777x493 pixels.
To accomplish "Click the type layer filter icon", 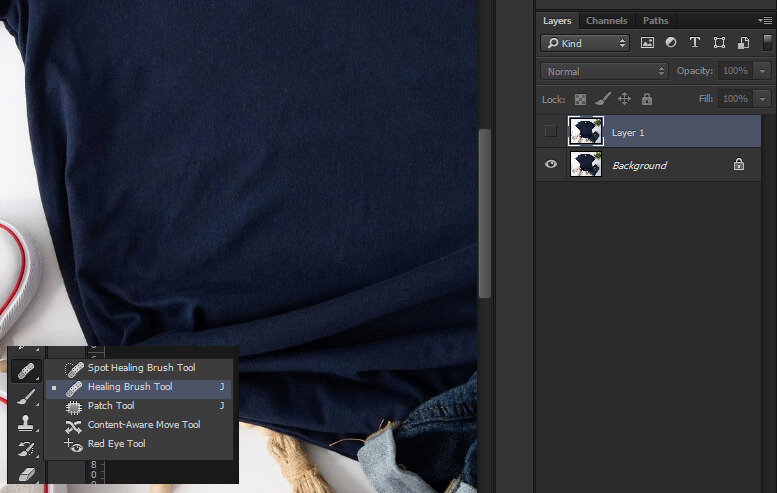I will tap(695, 43).
